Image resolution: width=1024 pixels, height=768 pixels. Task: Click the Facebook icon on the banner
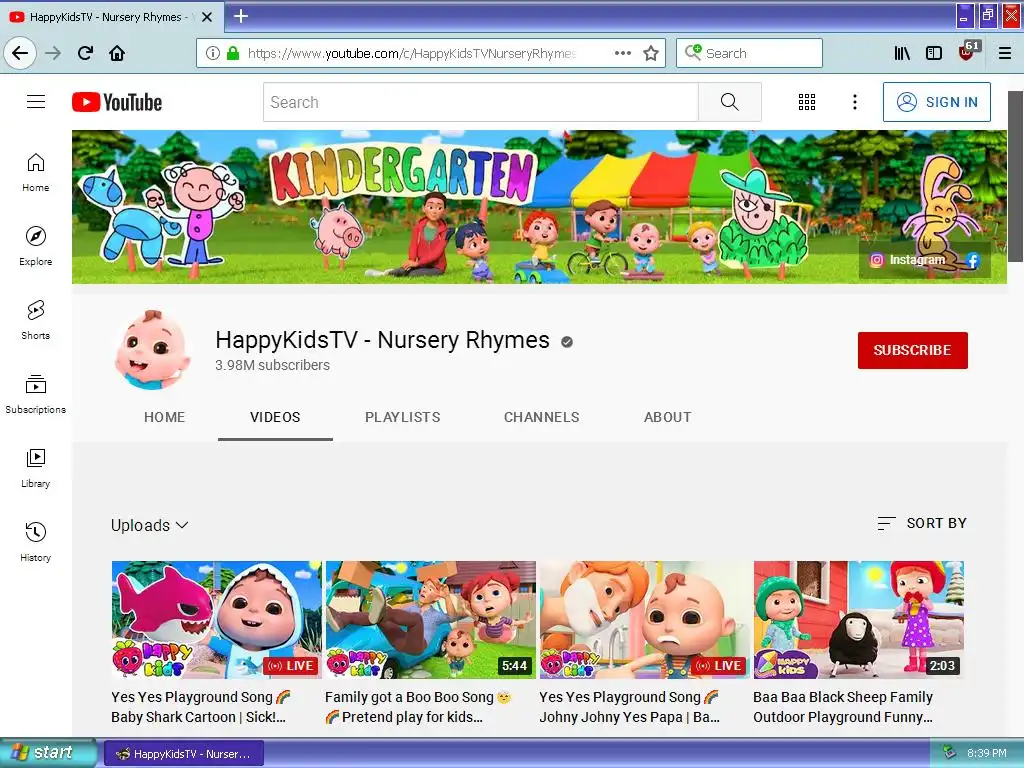click(x=972, y=260)
